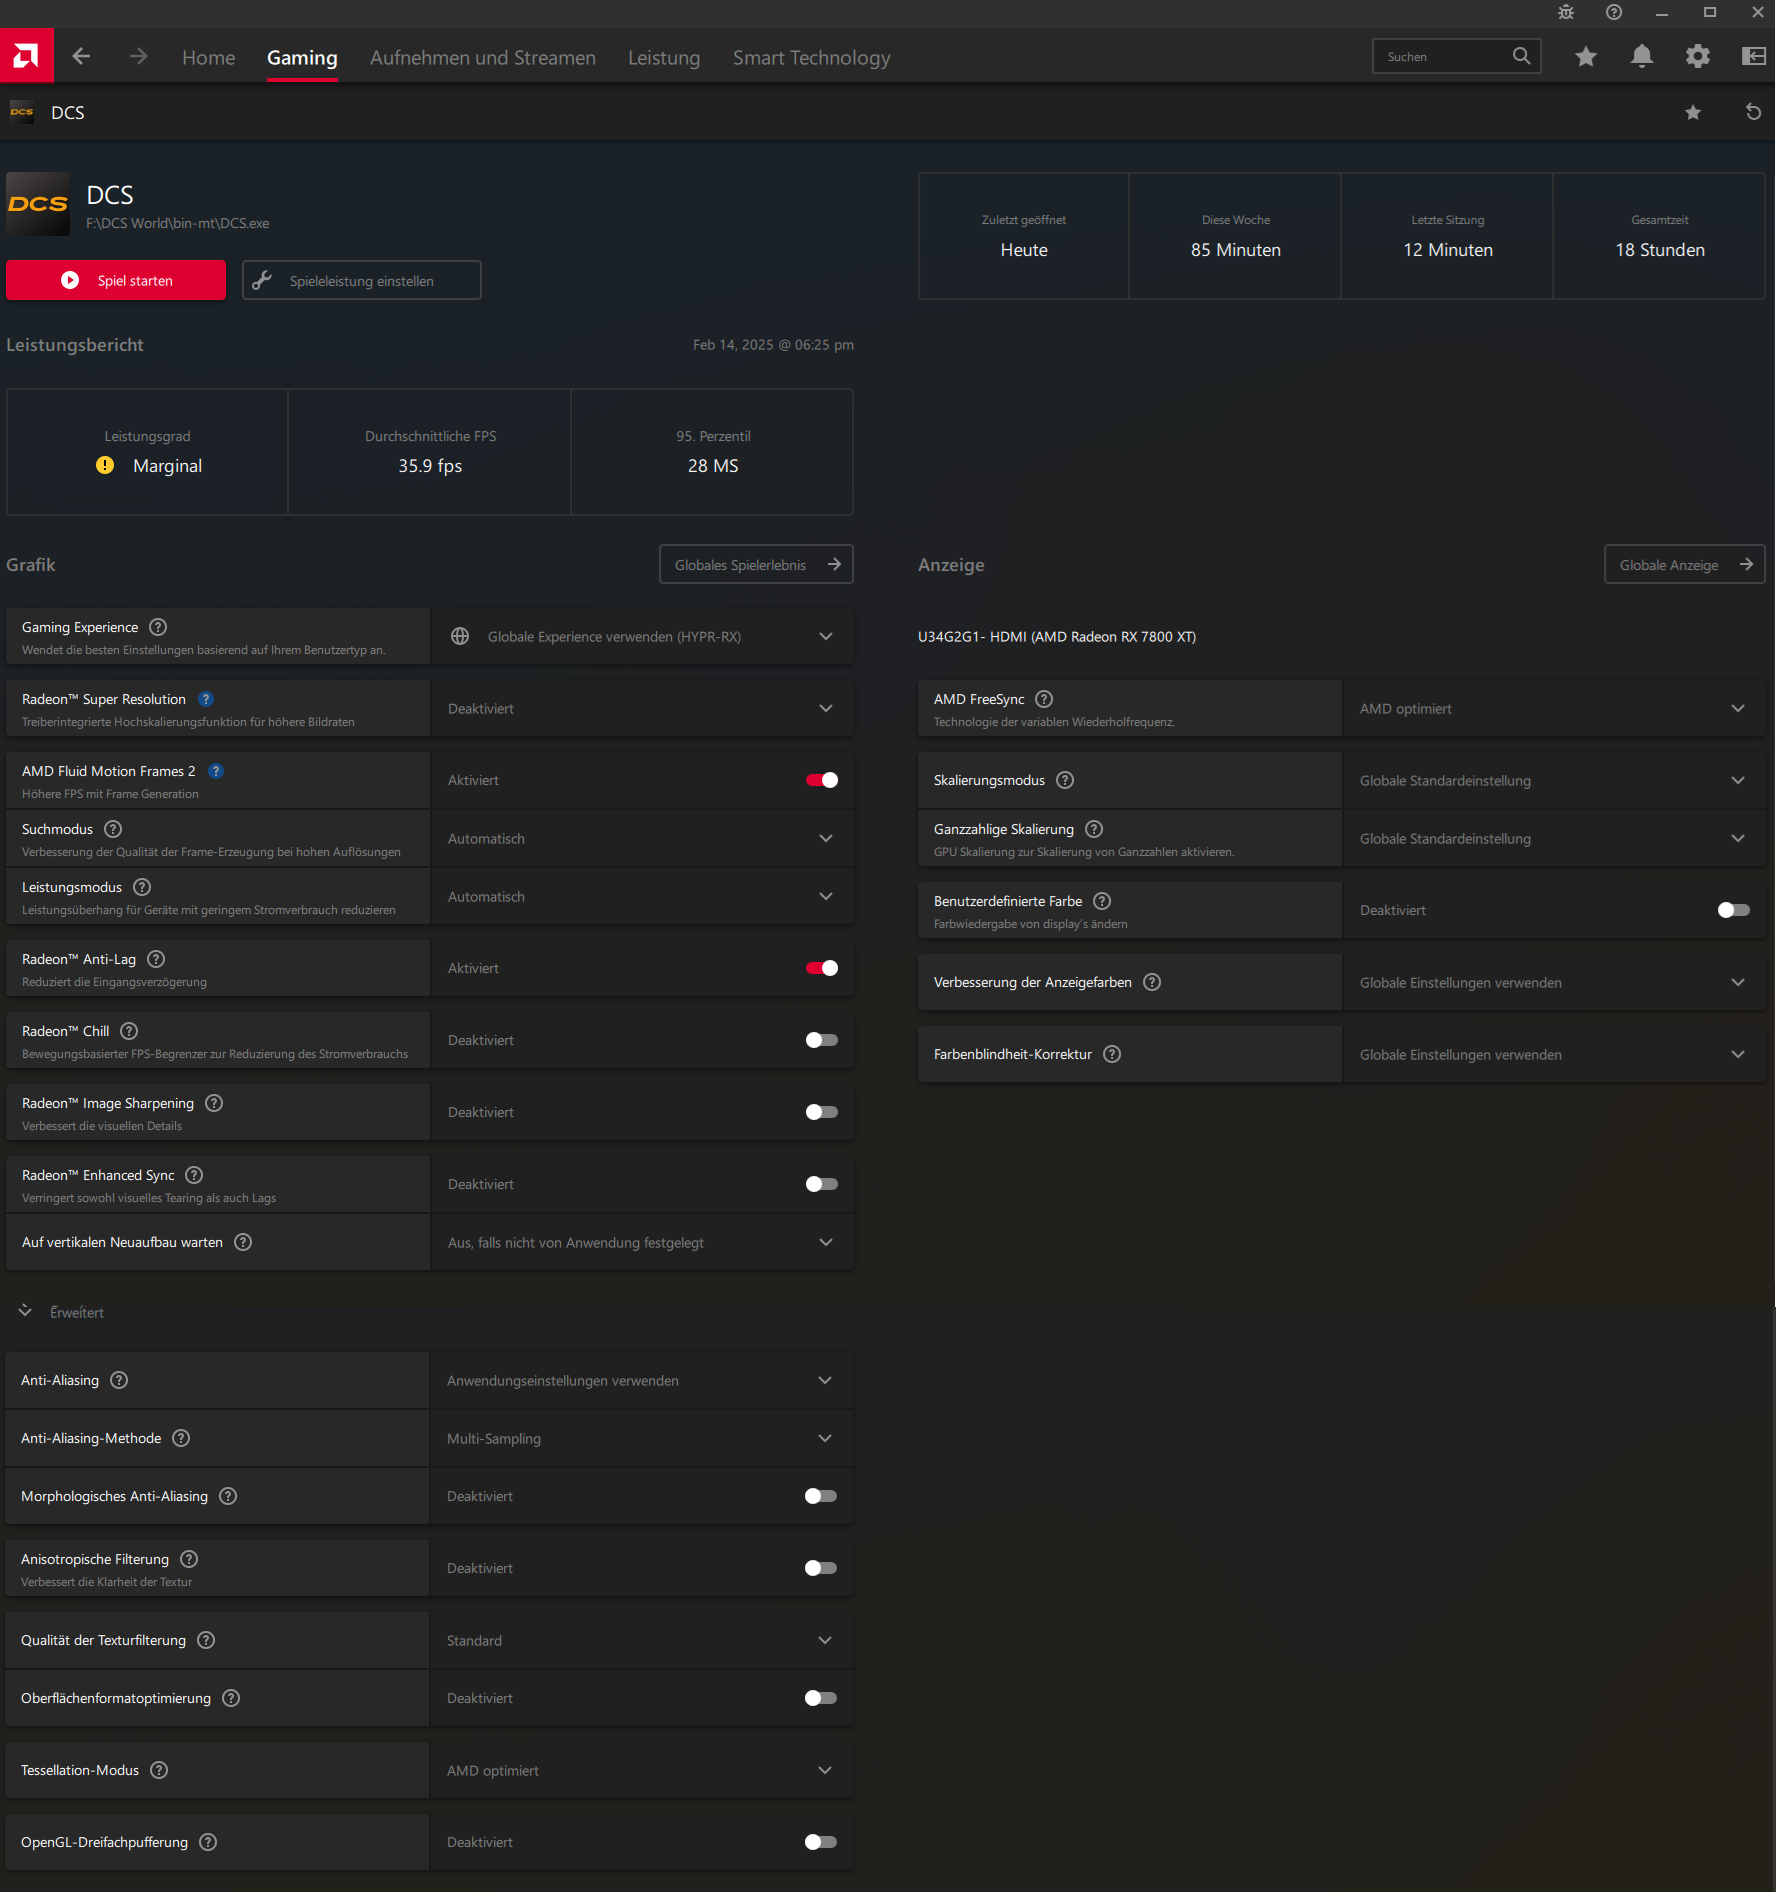Open settings gear icon
Image resolution: width=1778 pixels, height=1892 pixels.
click(x=1698, y=57)
